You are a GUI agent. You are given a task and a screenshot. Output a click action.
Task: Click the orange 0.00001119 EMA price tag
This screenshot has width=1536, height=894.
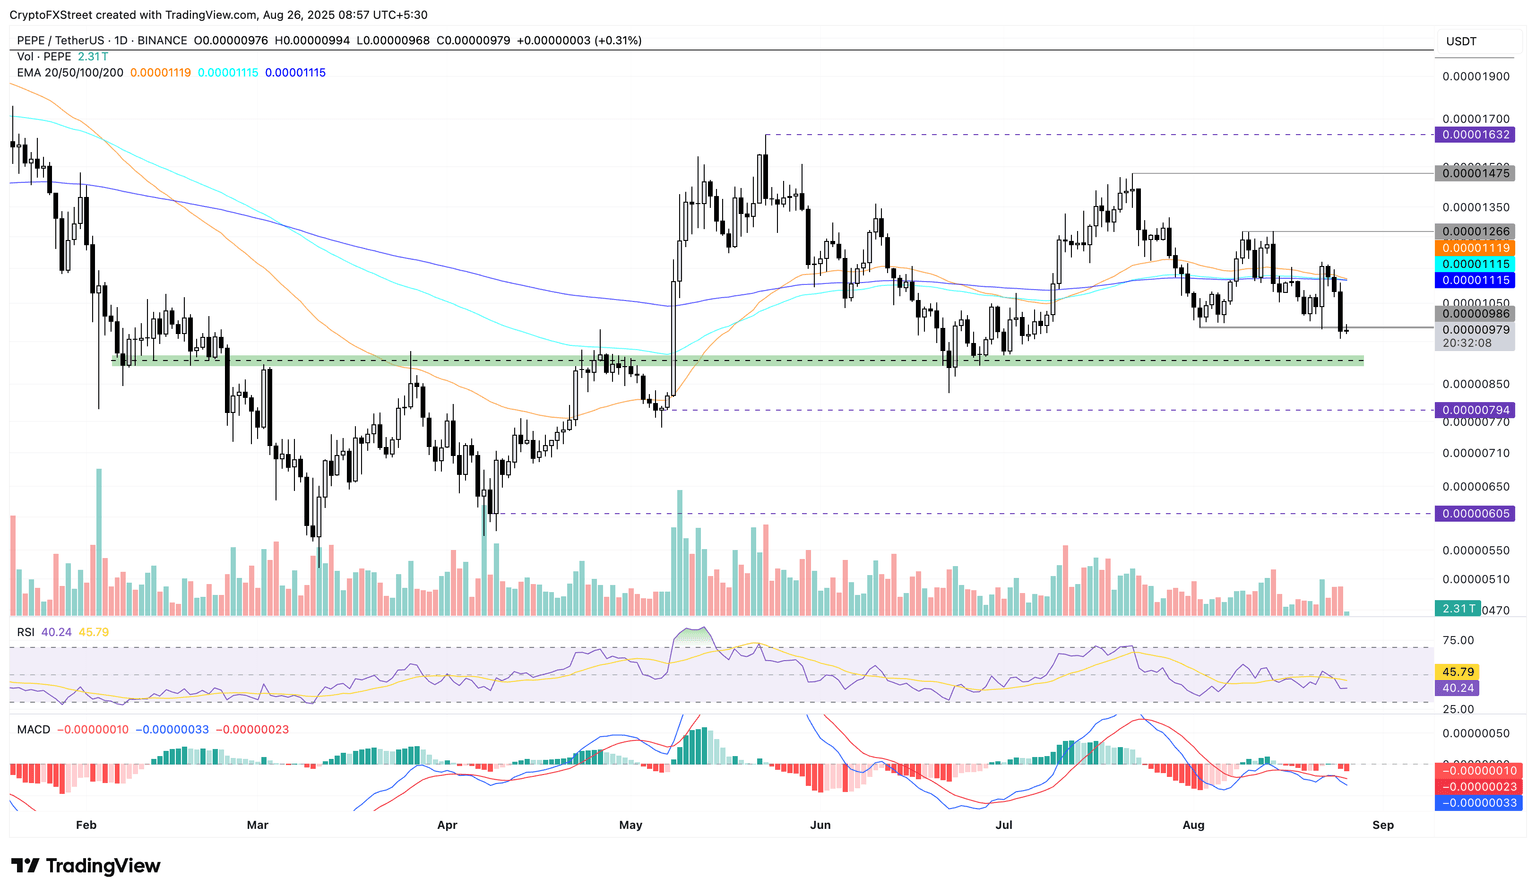(1474, 247)
